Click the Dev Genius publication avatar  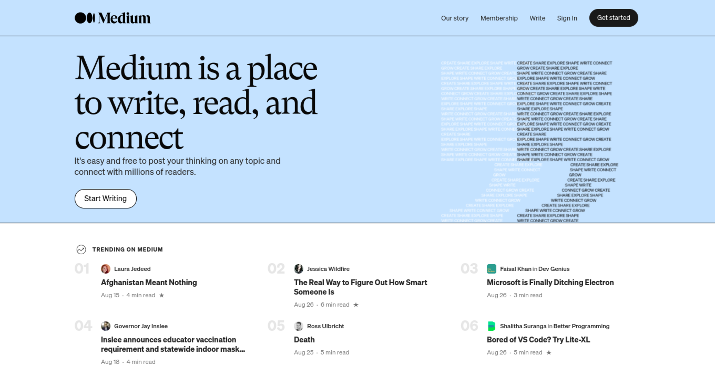(492, 269)
